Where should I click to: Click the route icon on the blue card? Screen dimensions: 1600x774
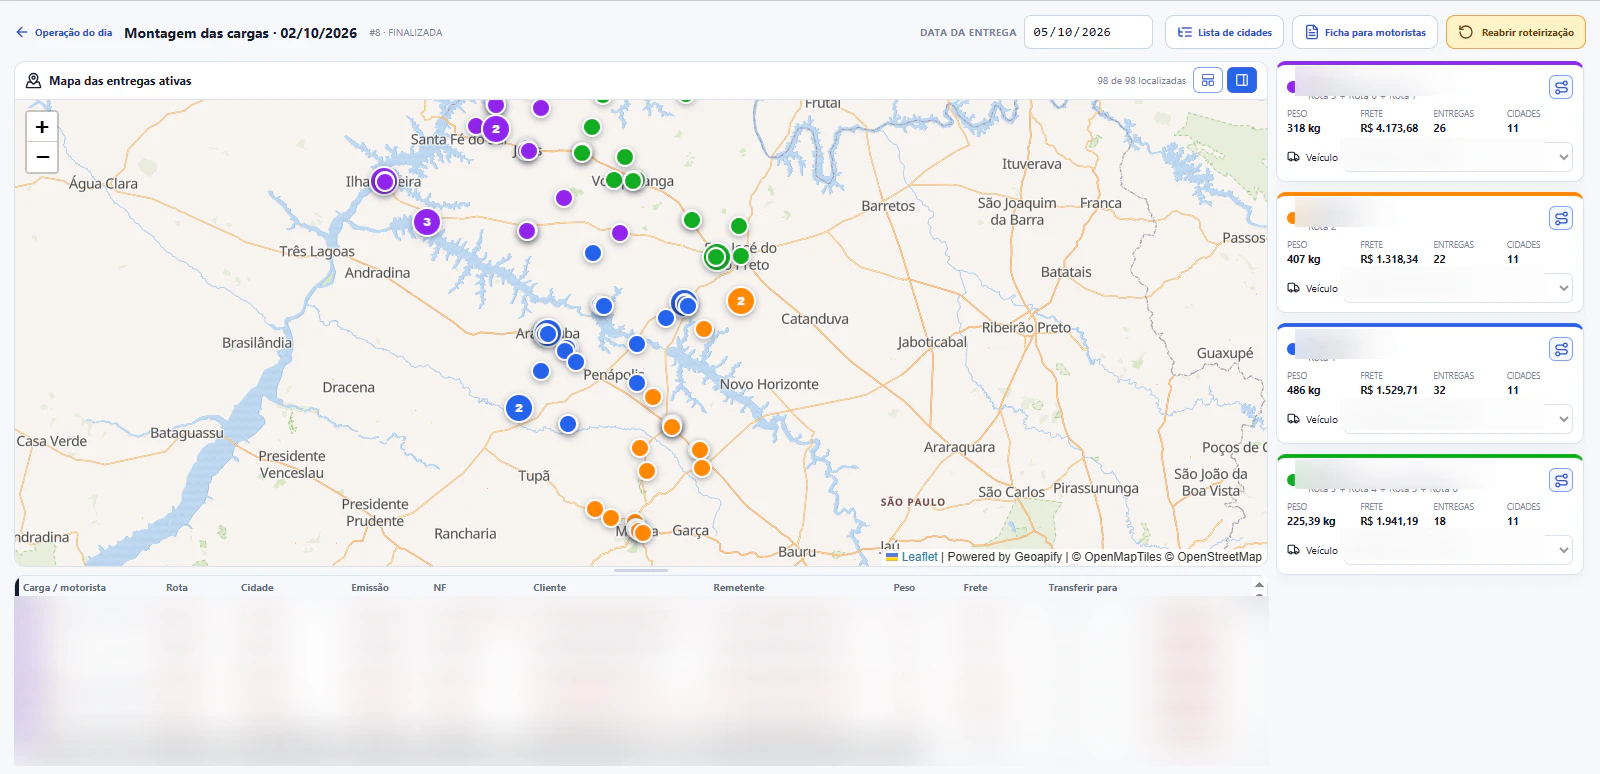1561,349
